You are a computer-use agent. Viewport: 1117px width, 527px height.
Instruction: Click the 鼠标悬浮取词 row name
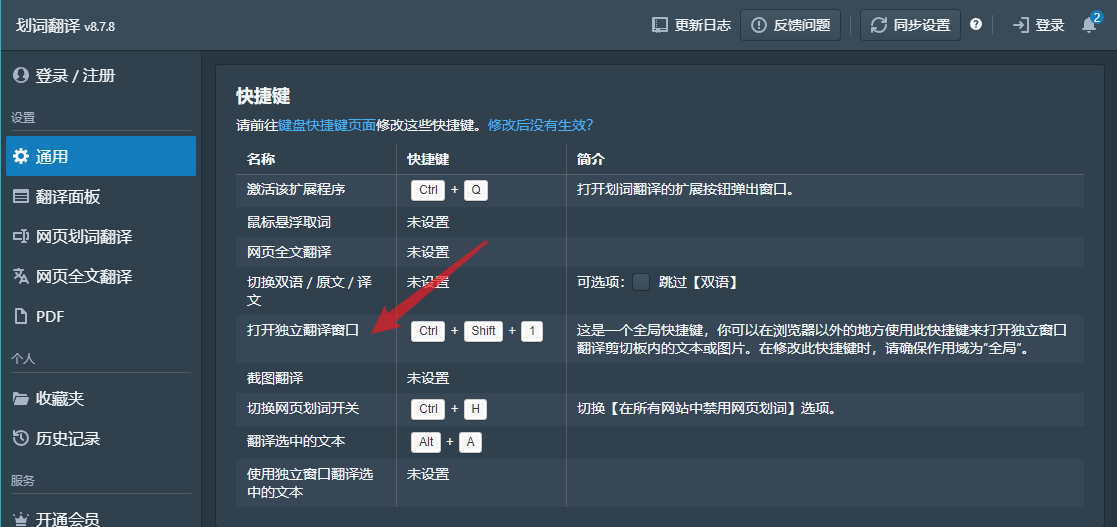(x=289, y=222)
